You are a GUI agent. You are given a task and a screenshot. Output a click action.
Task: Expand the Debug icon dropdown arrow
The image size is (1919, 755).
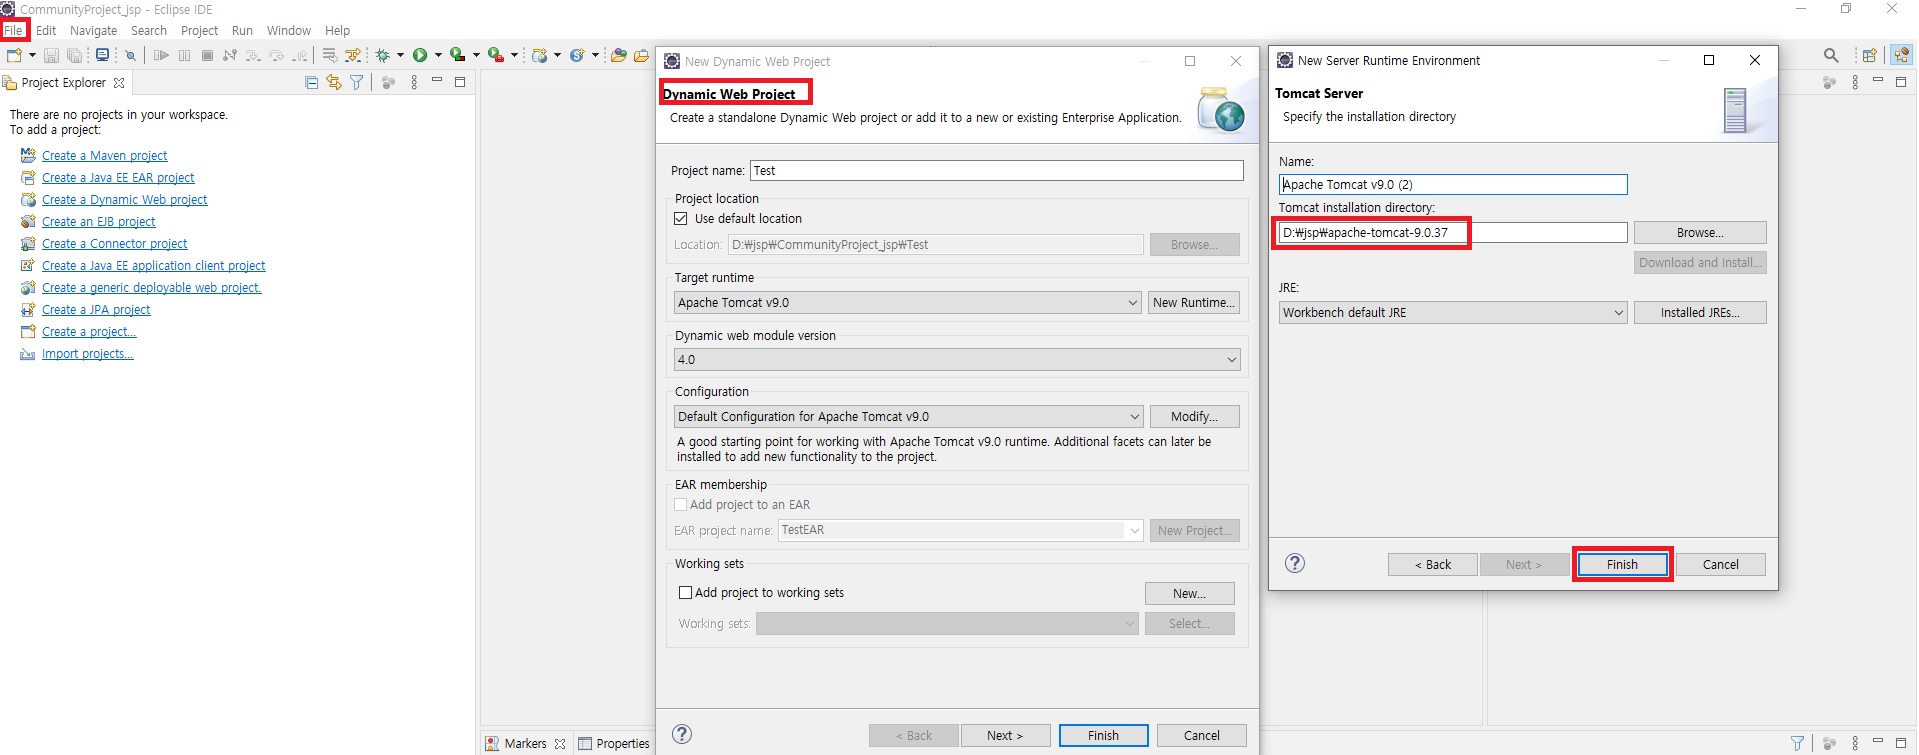pos(400,55)
